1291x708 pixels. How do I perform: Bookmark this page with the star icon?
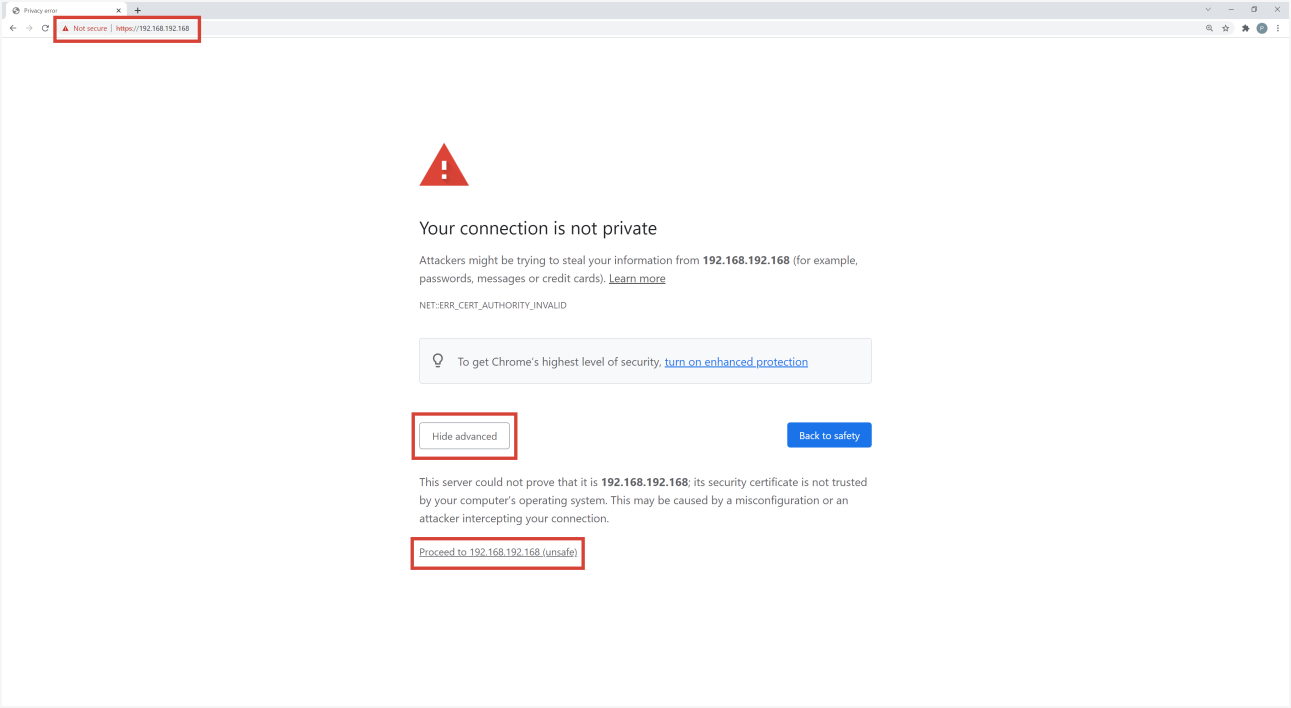pos(1226,28)
